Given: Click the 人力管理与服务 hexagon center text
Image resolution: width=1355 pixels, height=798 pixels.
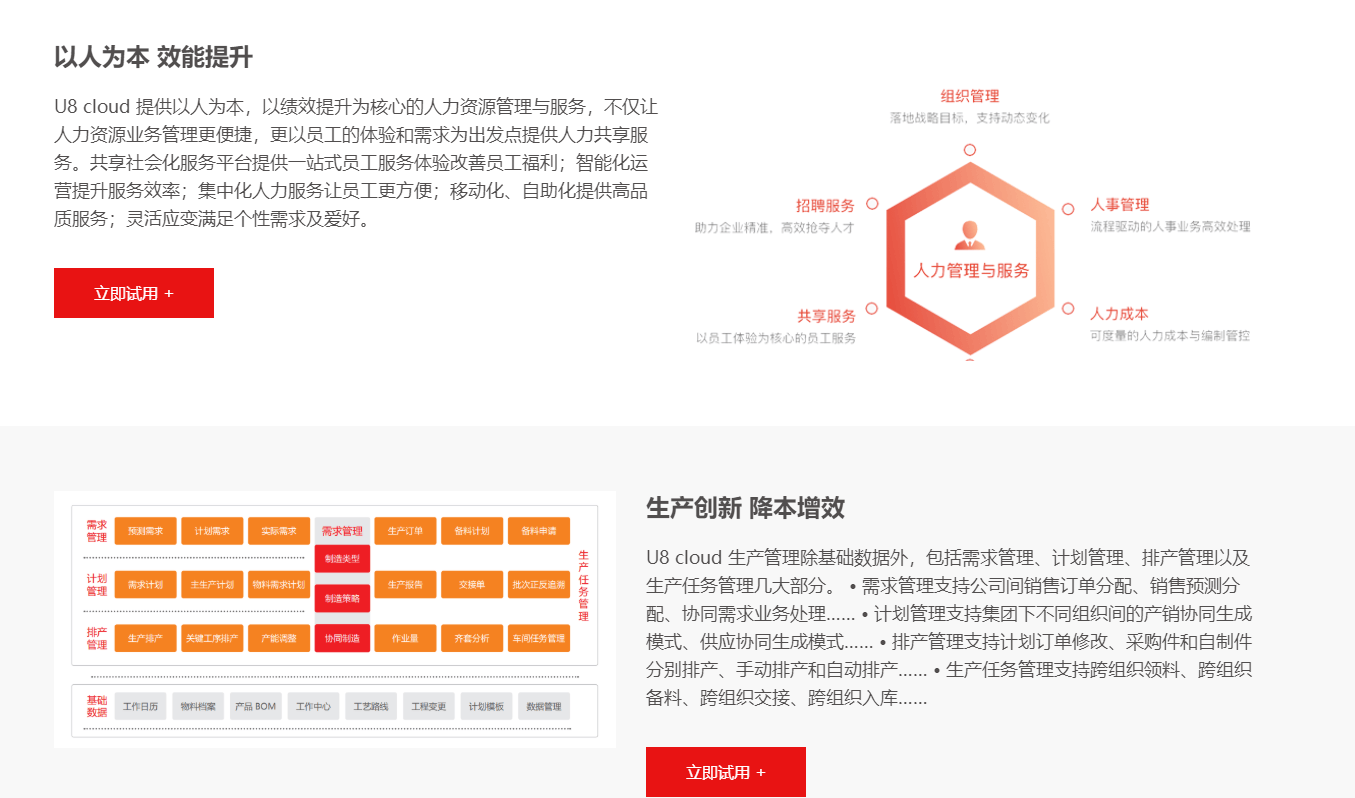Looking at the screenshot, I should [x=971, y=271].
